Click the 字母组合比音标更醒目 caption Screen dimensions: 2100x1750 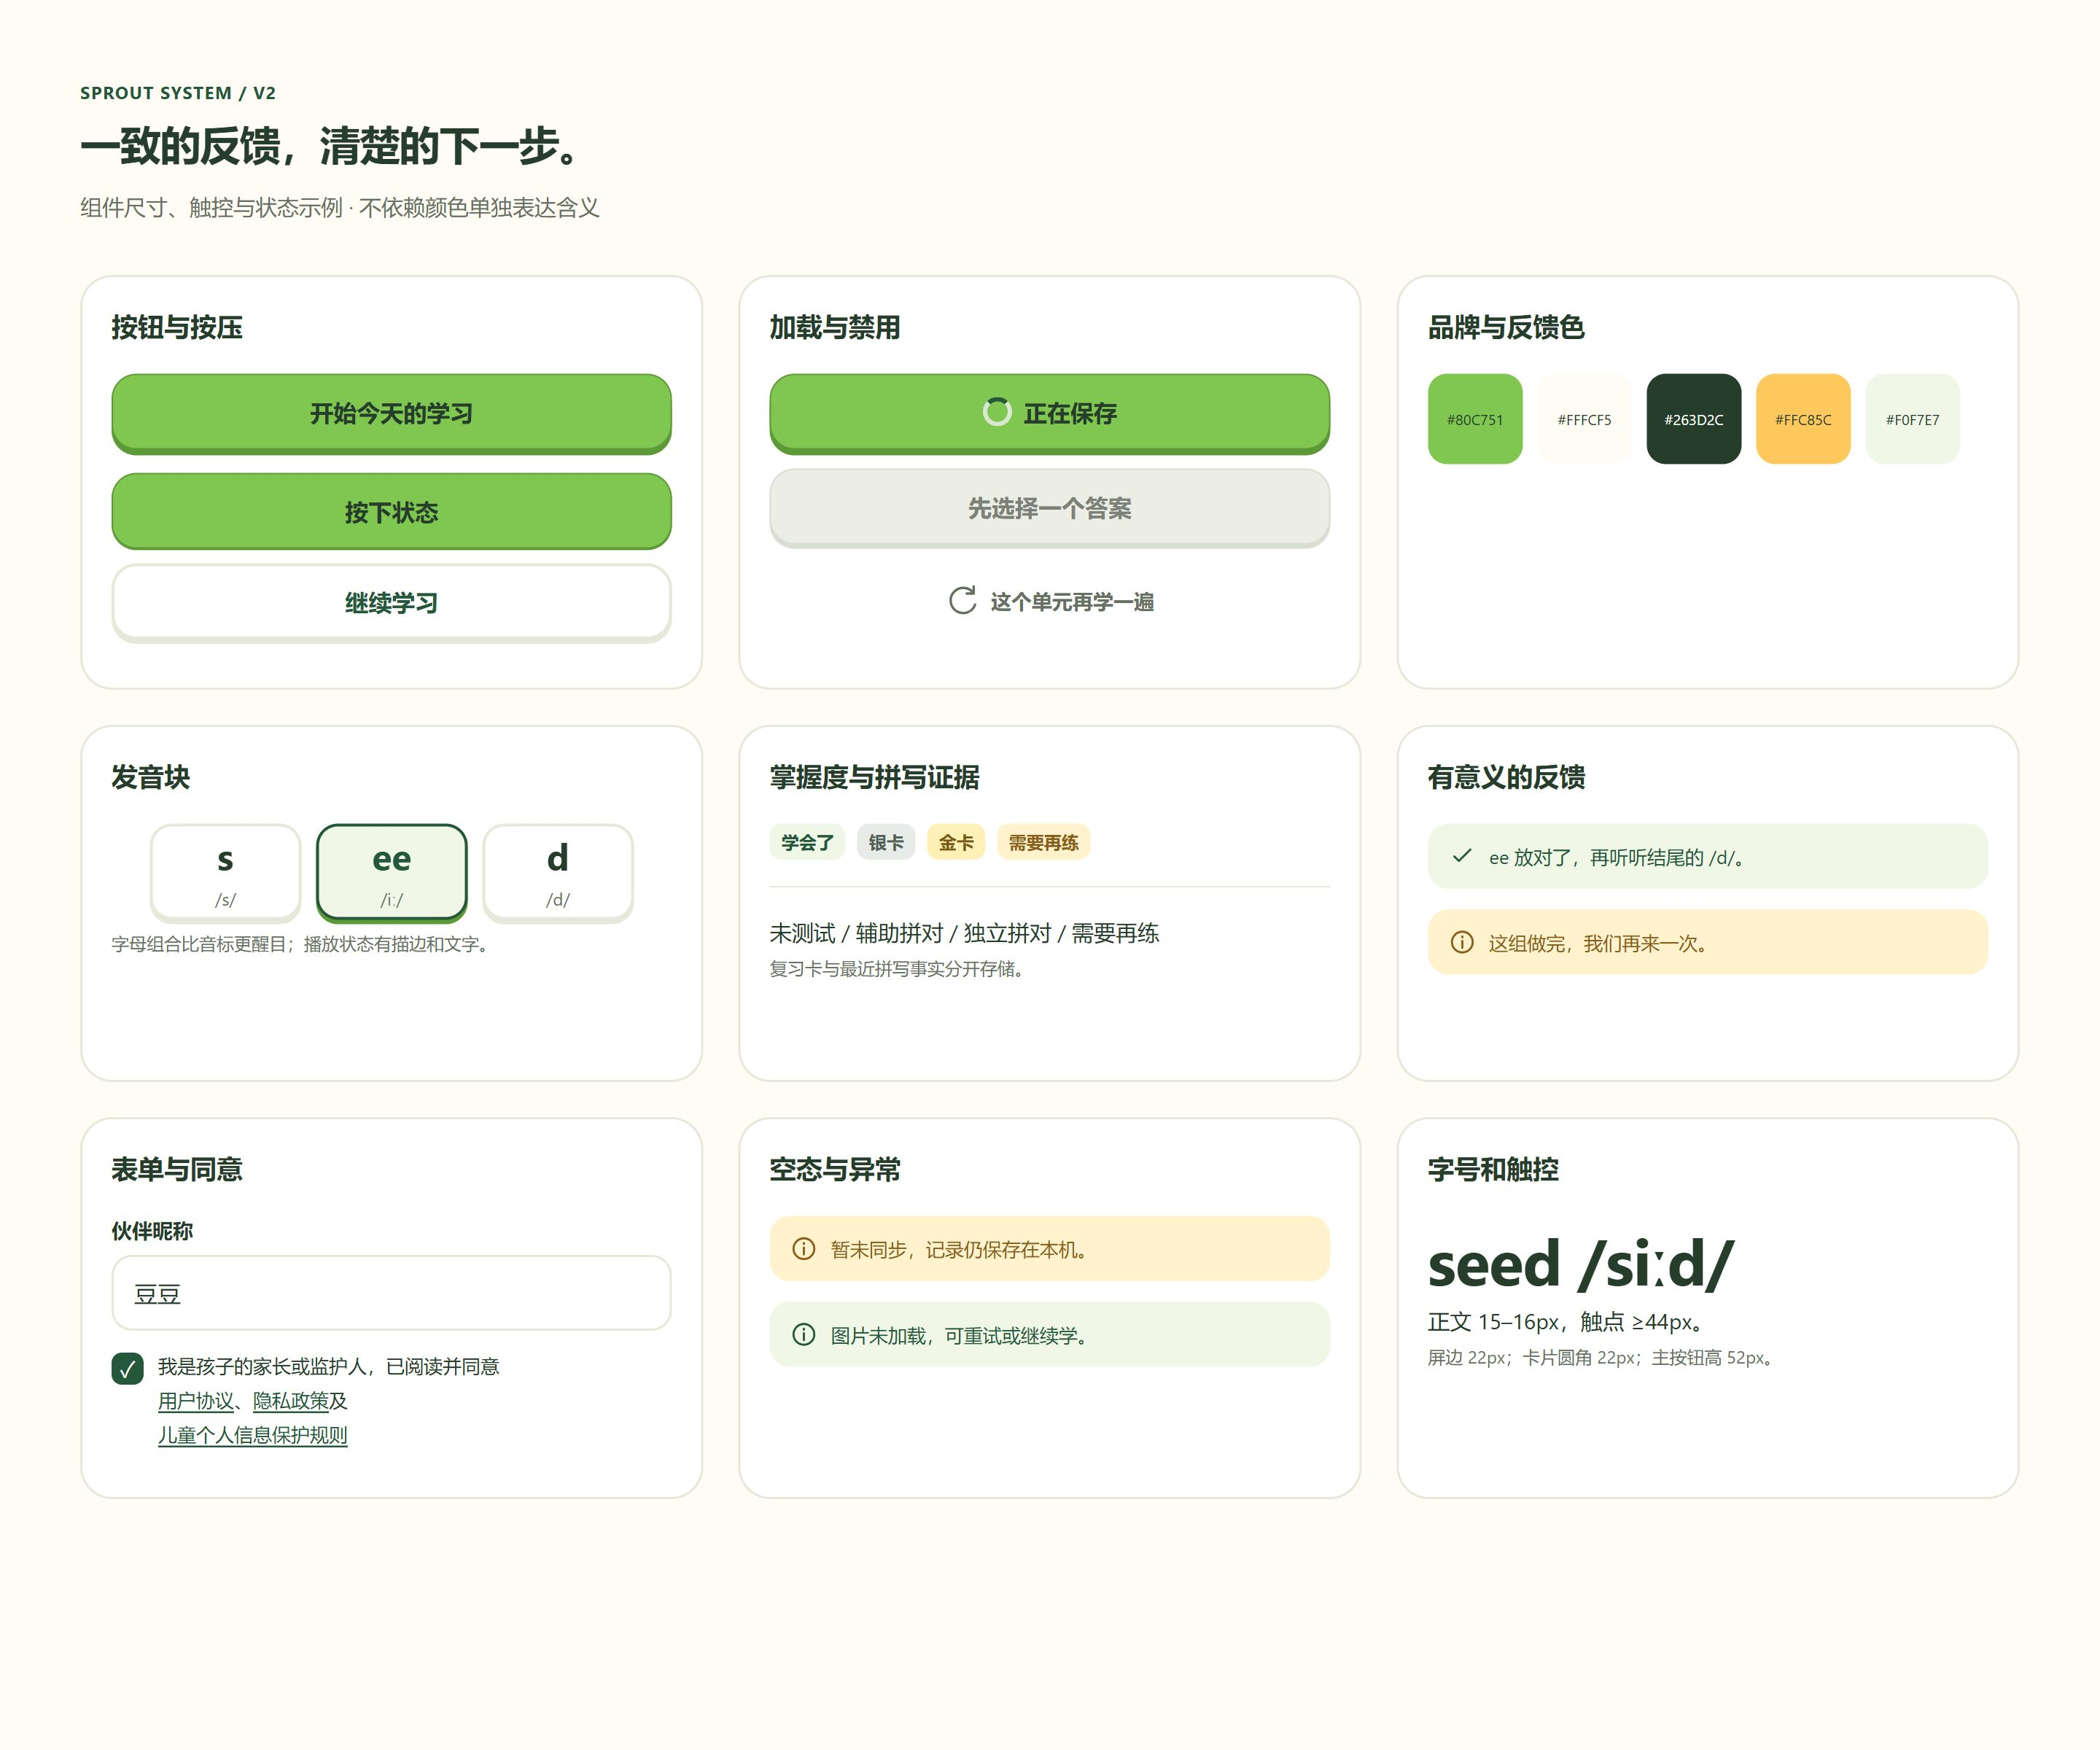[x=302, y=944]
